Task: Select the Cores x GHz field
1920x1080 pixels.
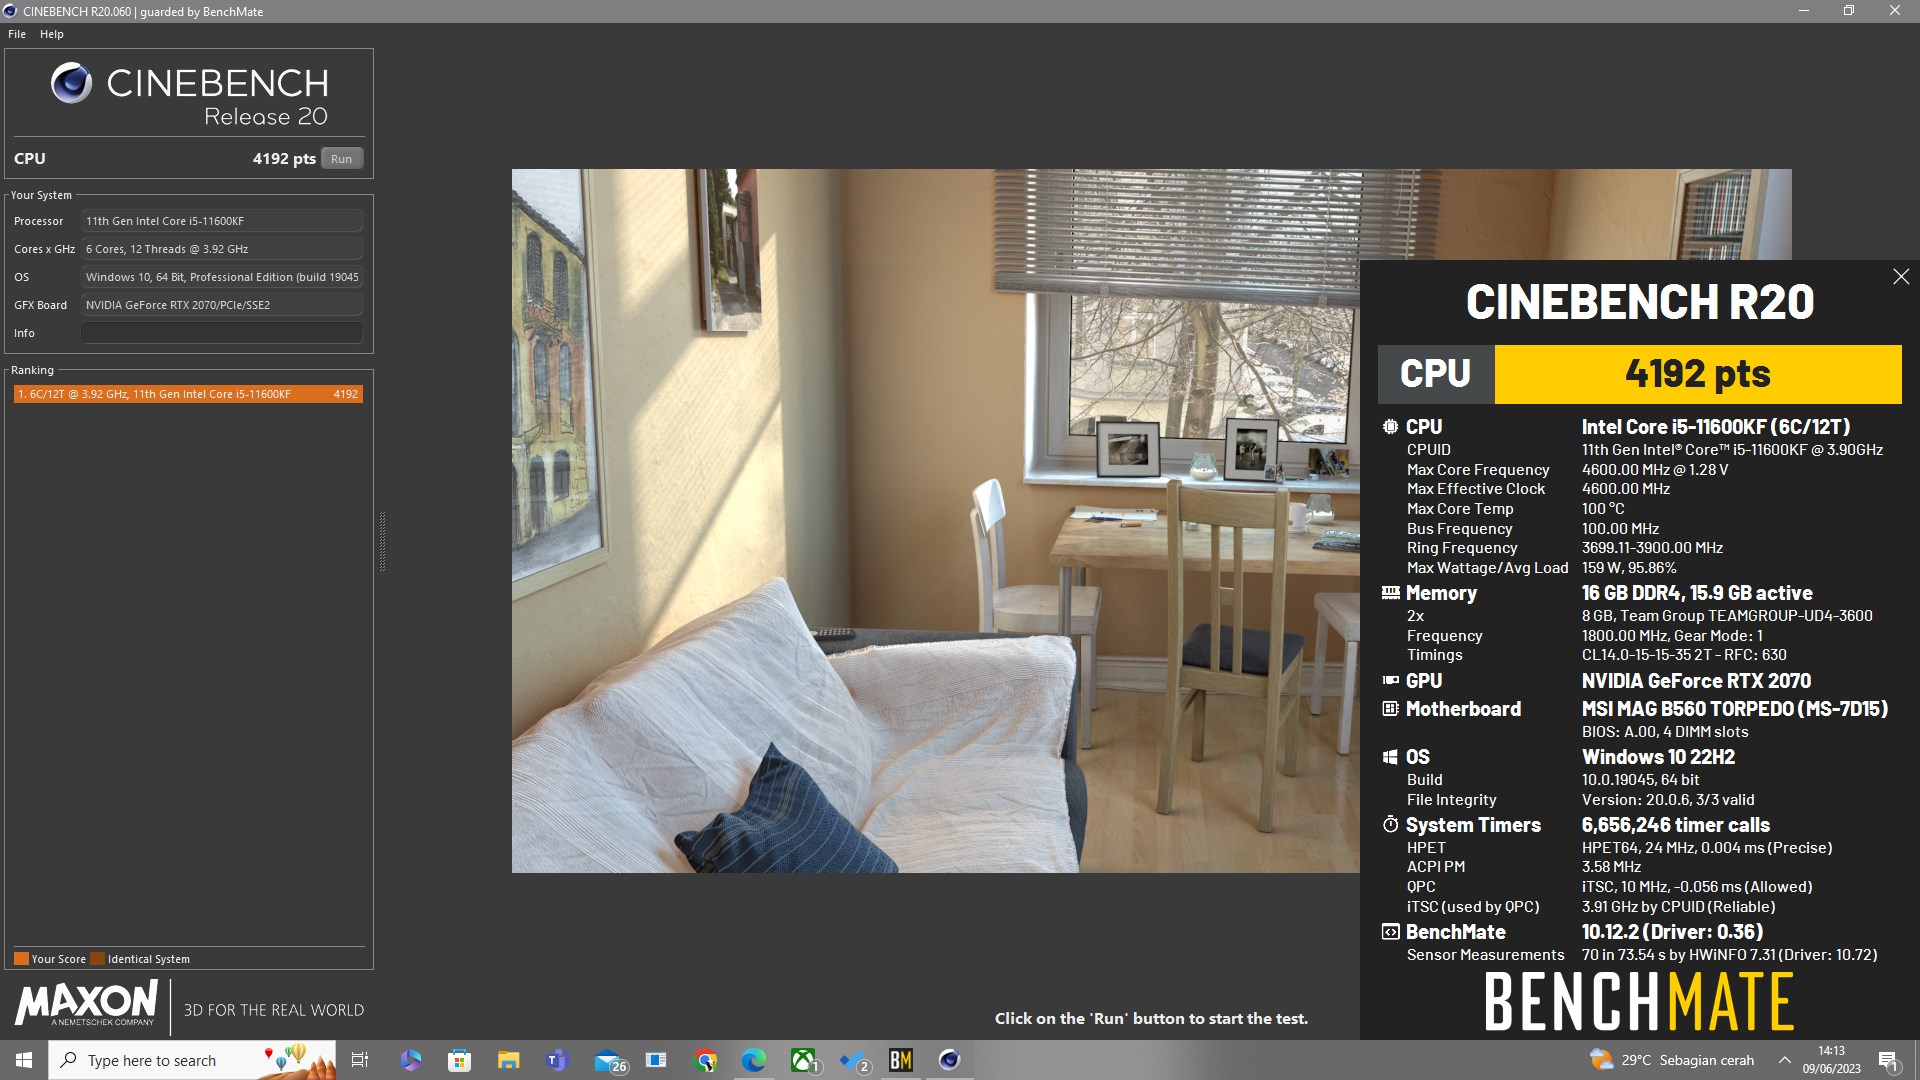Action: [x=221, y=249]
